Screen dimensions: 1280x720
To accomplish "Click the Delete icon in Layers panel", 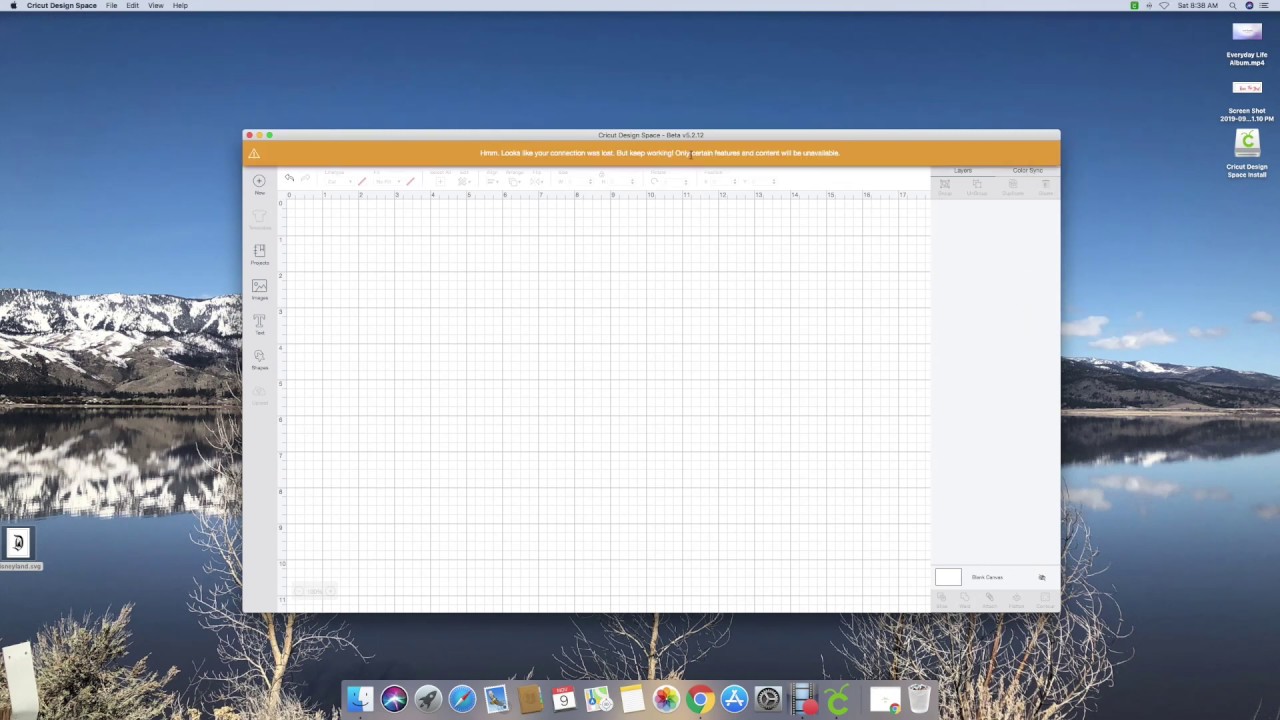I will pyautogui.click(x=1045, y=185).
